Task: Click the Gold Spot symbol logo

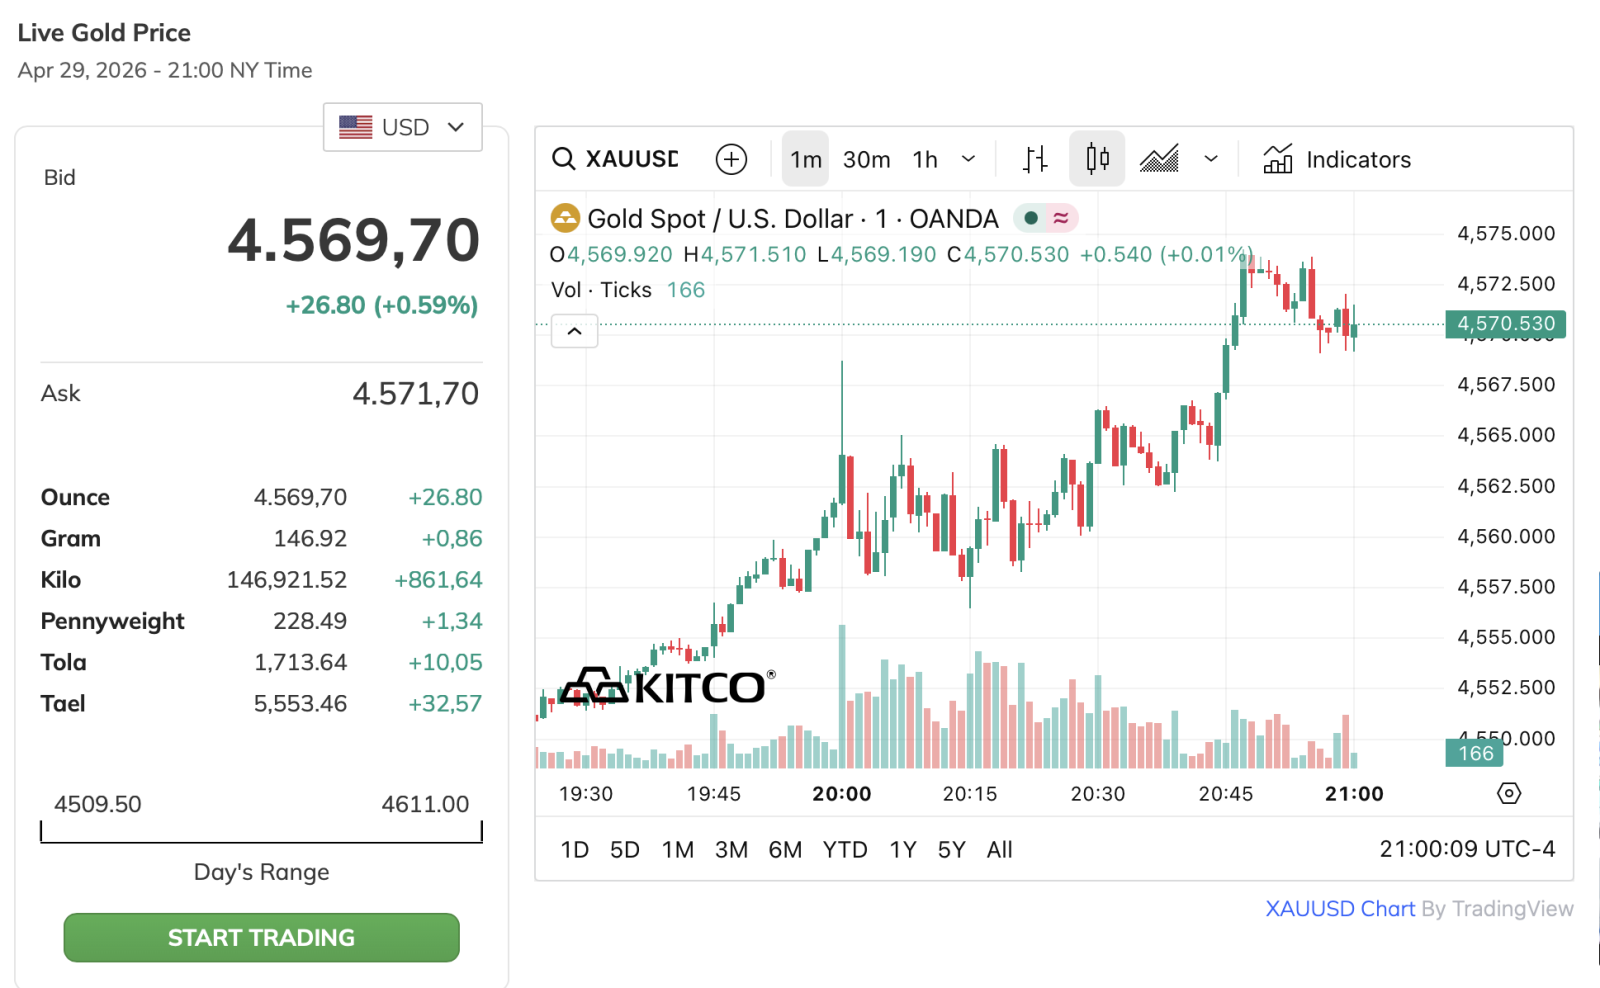Action: (x=565, y=218)
